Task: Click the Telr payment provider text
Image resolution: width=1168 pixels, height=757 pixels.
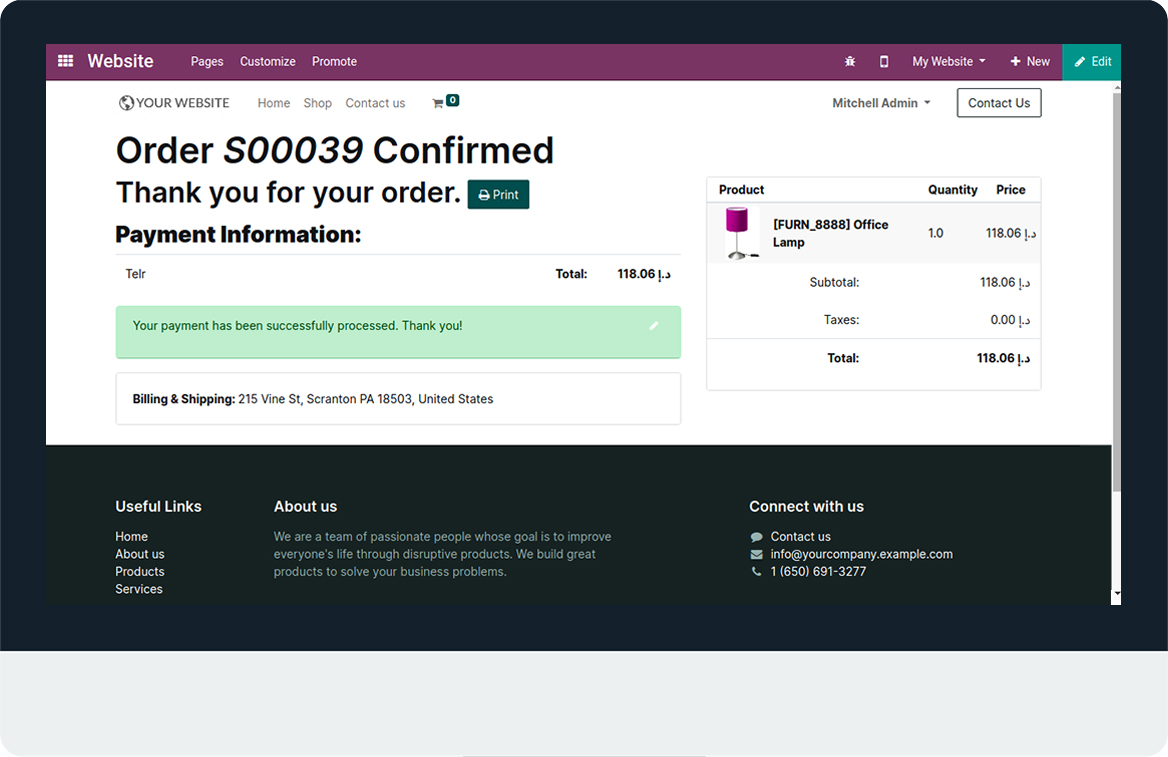Action: [136, 274]
